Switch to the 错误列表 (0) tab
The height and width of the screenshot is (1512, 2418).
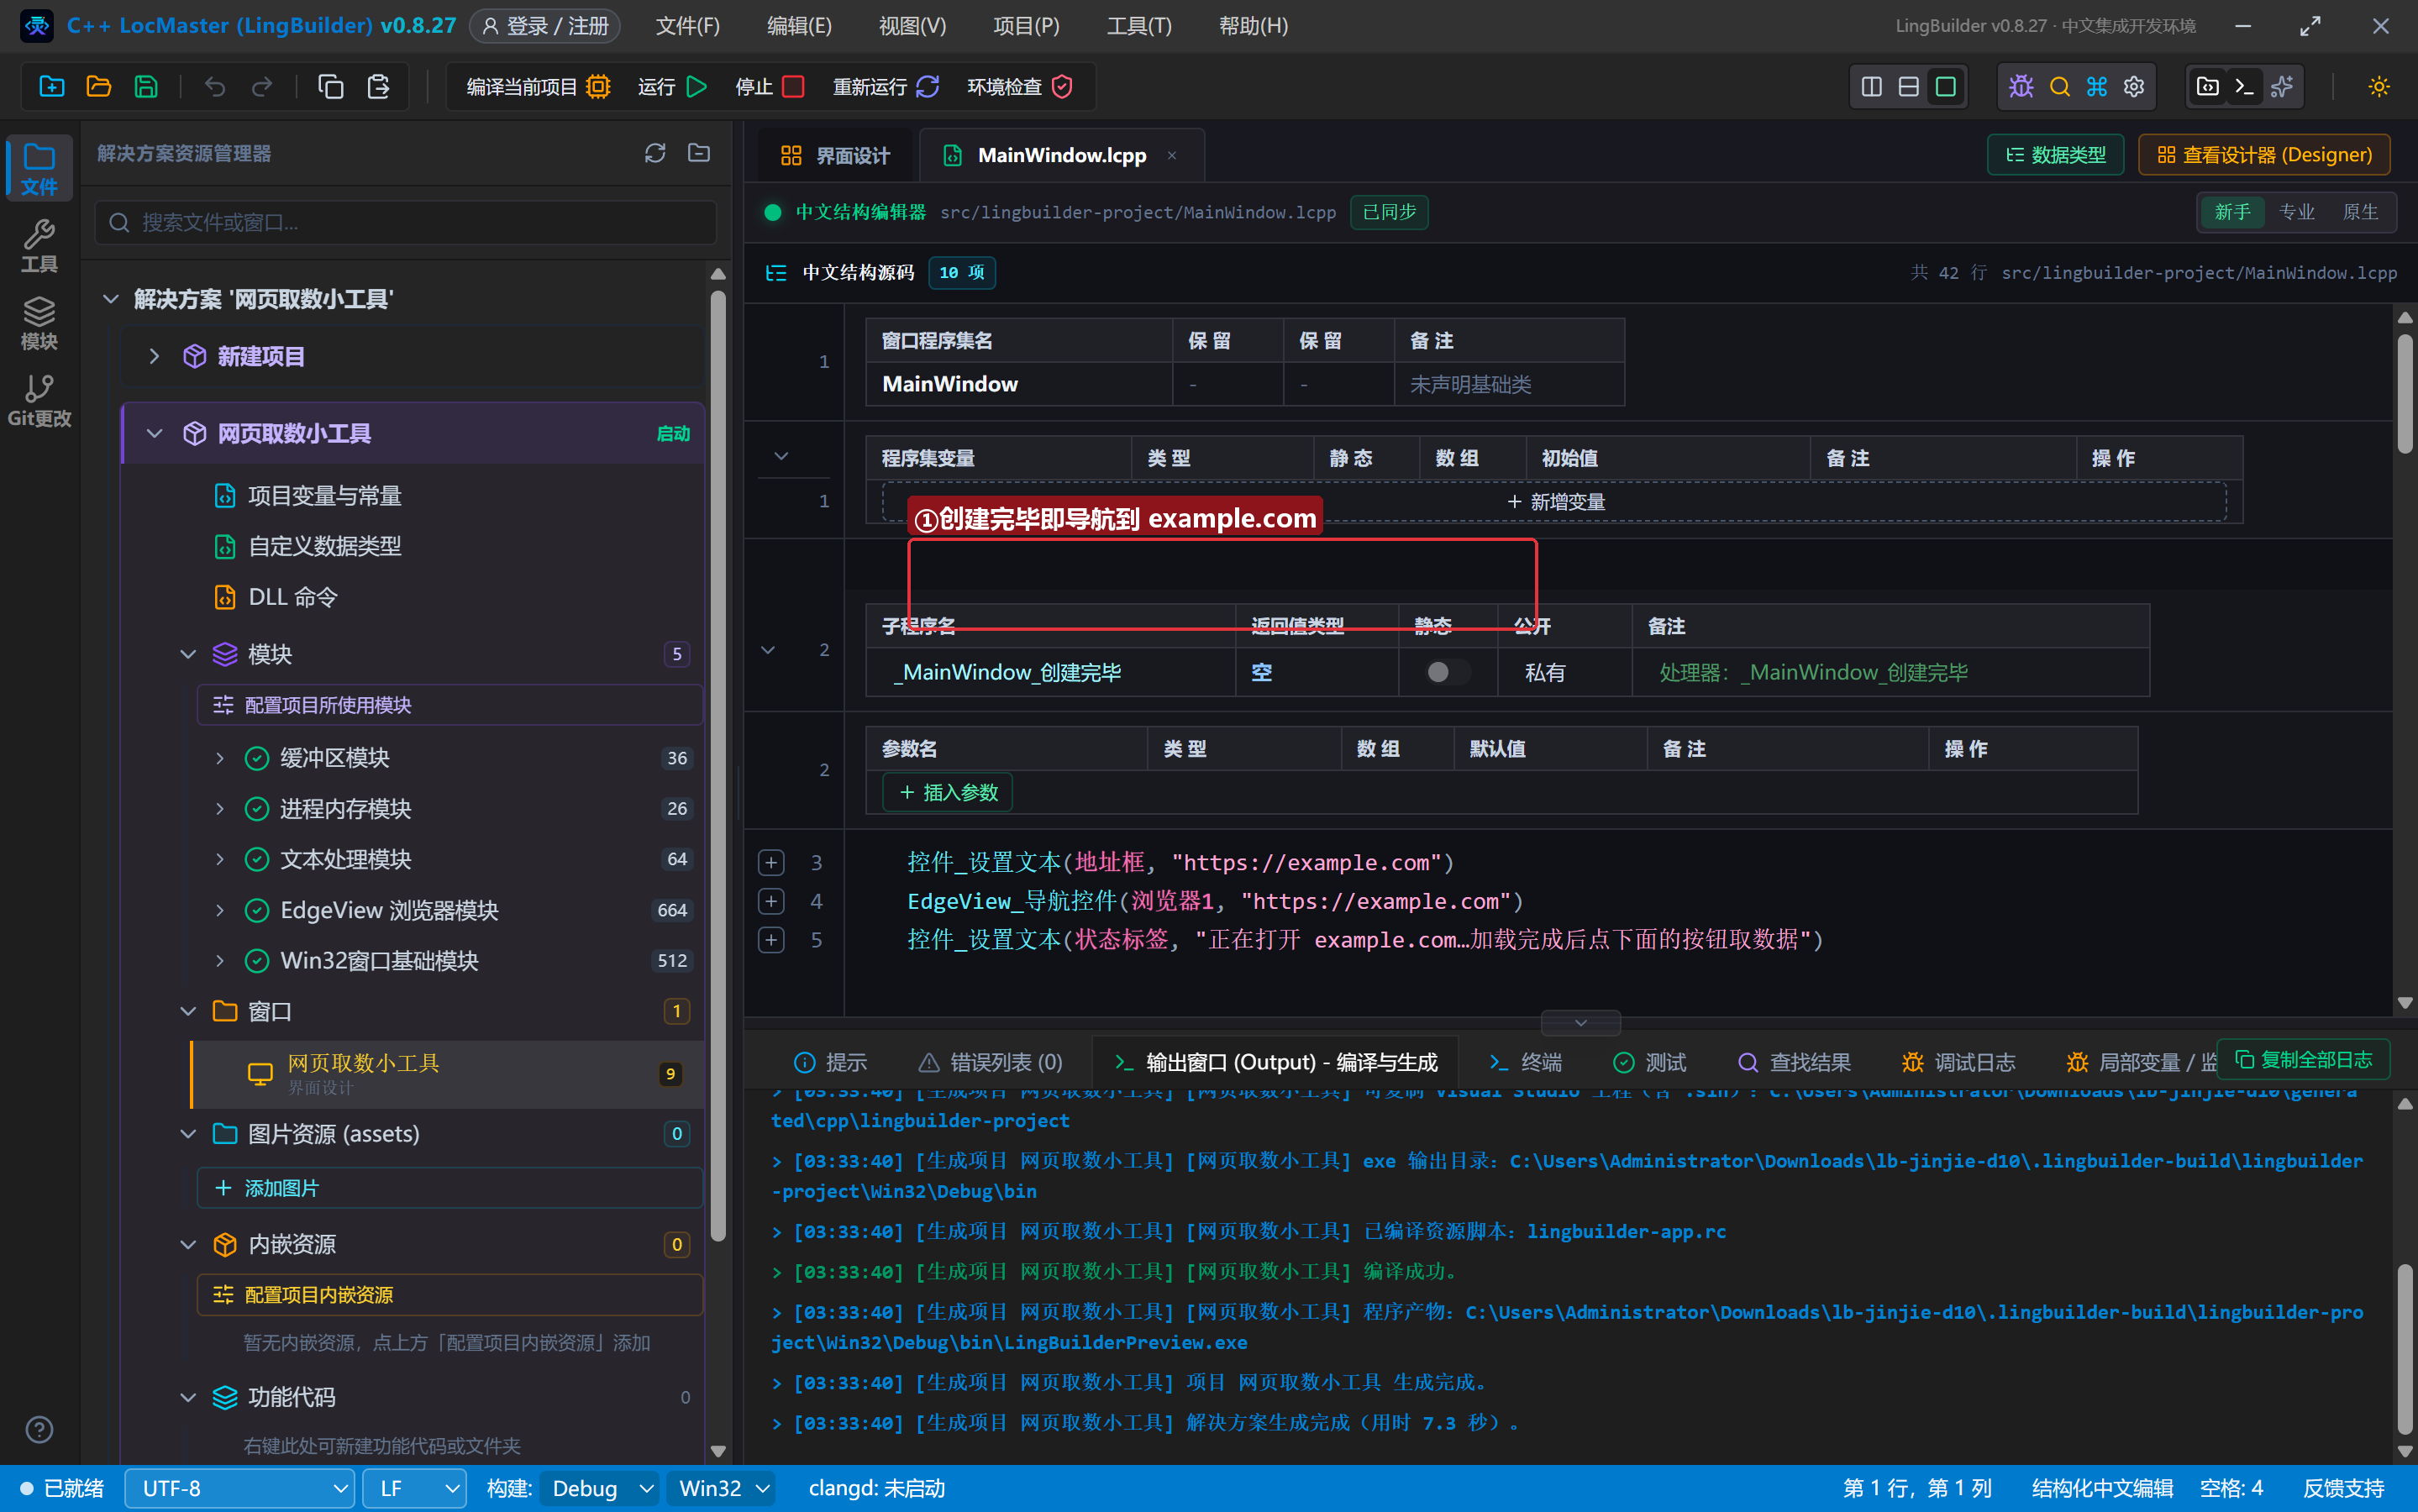[x=991, y=1061]
